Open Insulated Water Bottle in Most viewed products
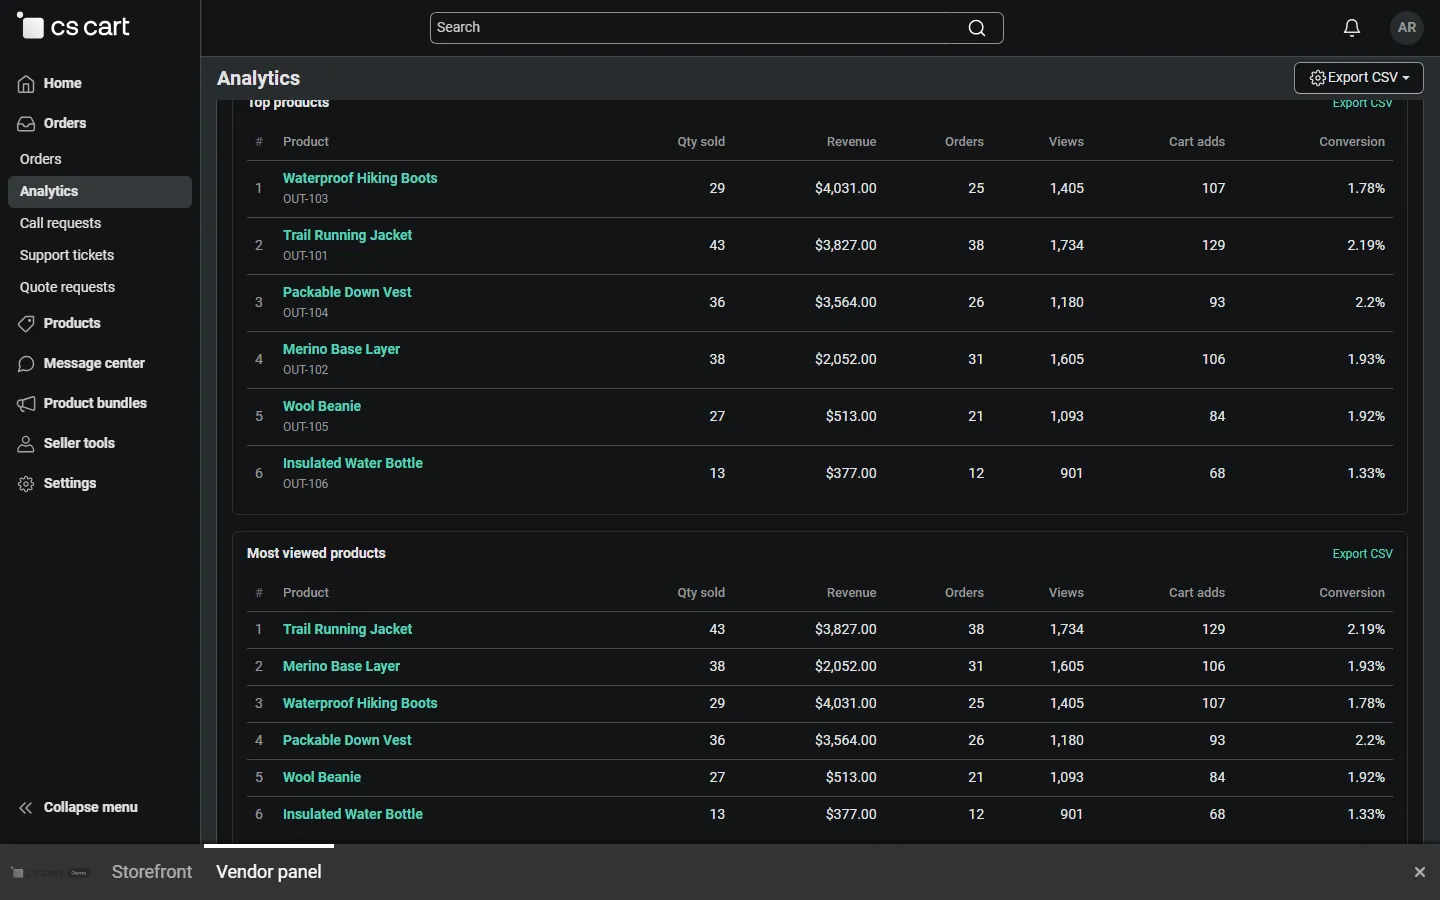The height and width of the screenshot is (900, 1440). point(353,815)
